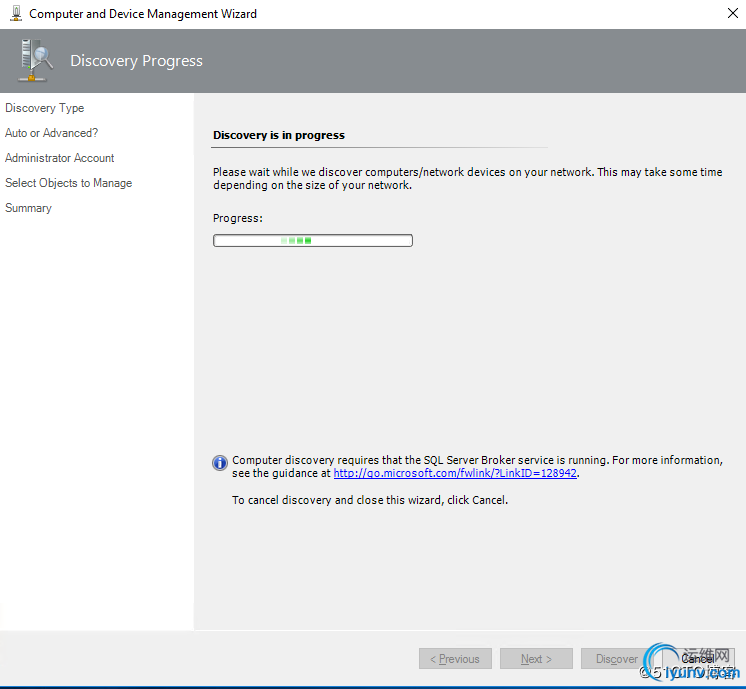Screen dimensions: 746x689
Task: Click the Discovery Progress header title
Action: coord(137,61)
